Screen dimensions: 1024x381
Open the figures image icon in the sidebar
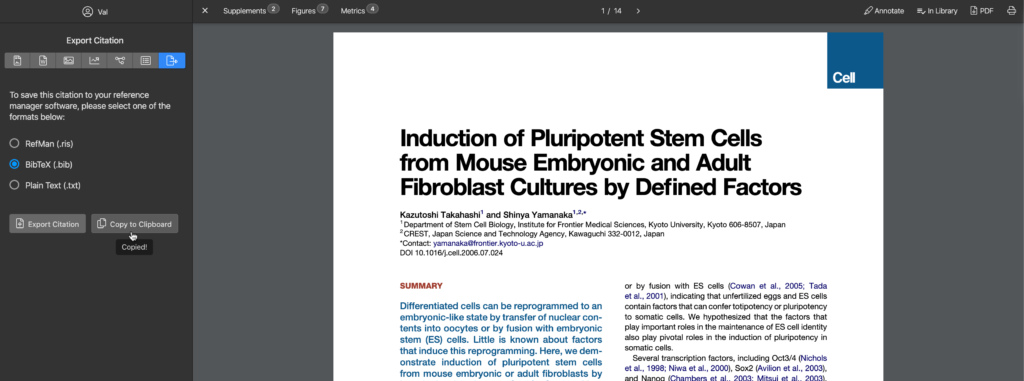pyautogui.click(x=69, y=61)
